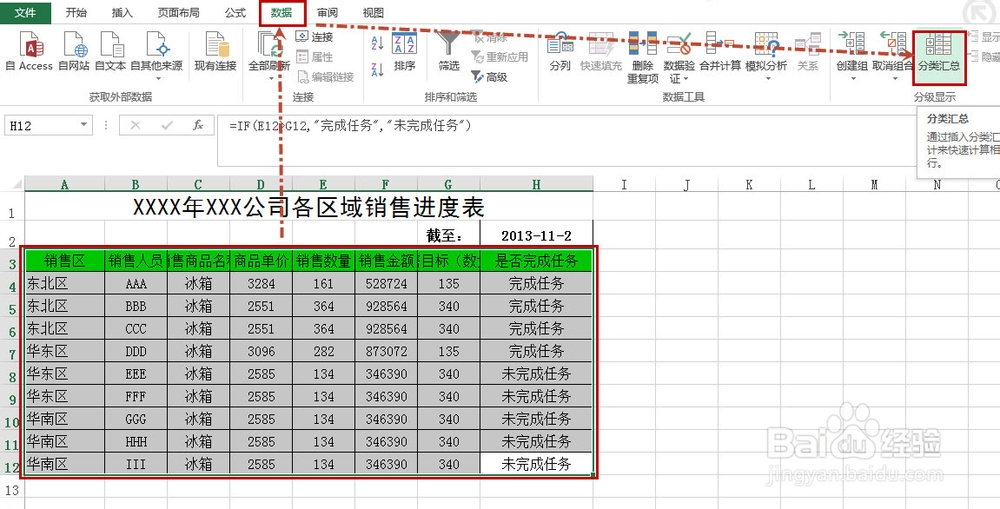Select row 13 header

click(x=12, y=490)
